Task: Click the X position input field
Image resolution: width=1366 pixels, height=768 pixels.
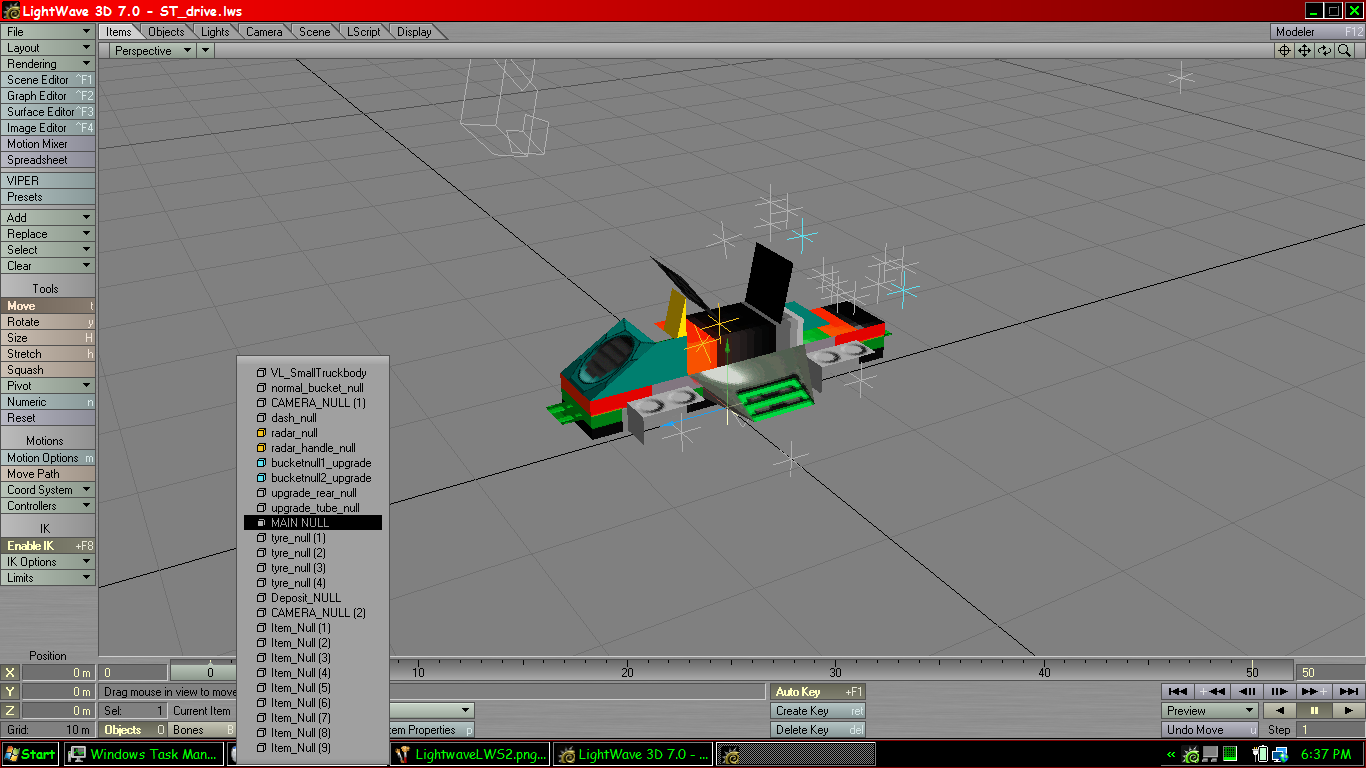Action: (58, 673)
